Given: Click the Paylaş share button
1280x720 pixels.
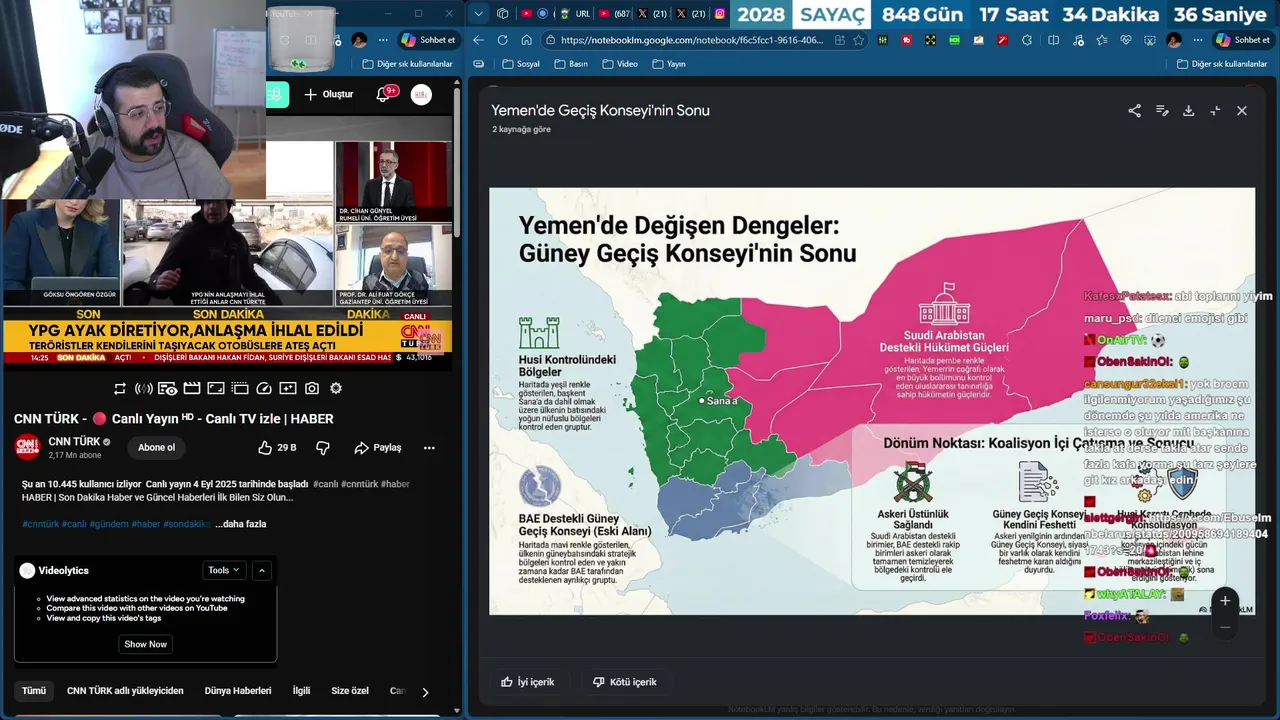Looking at the screenshot, I should [x=377, y=448].
